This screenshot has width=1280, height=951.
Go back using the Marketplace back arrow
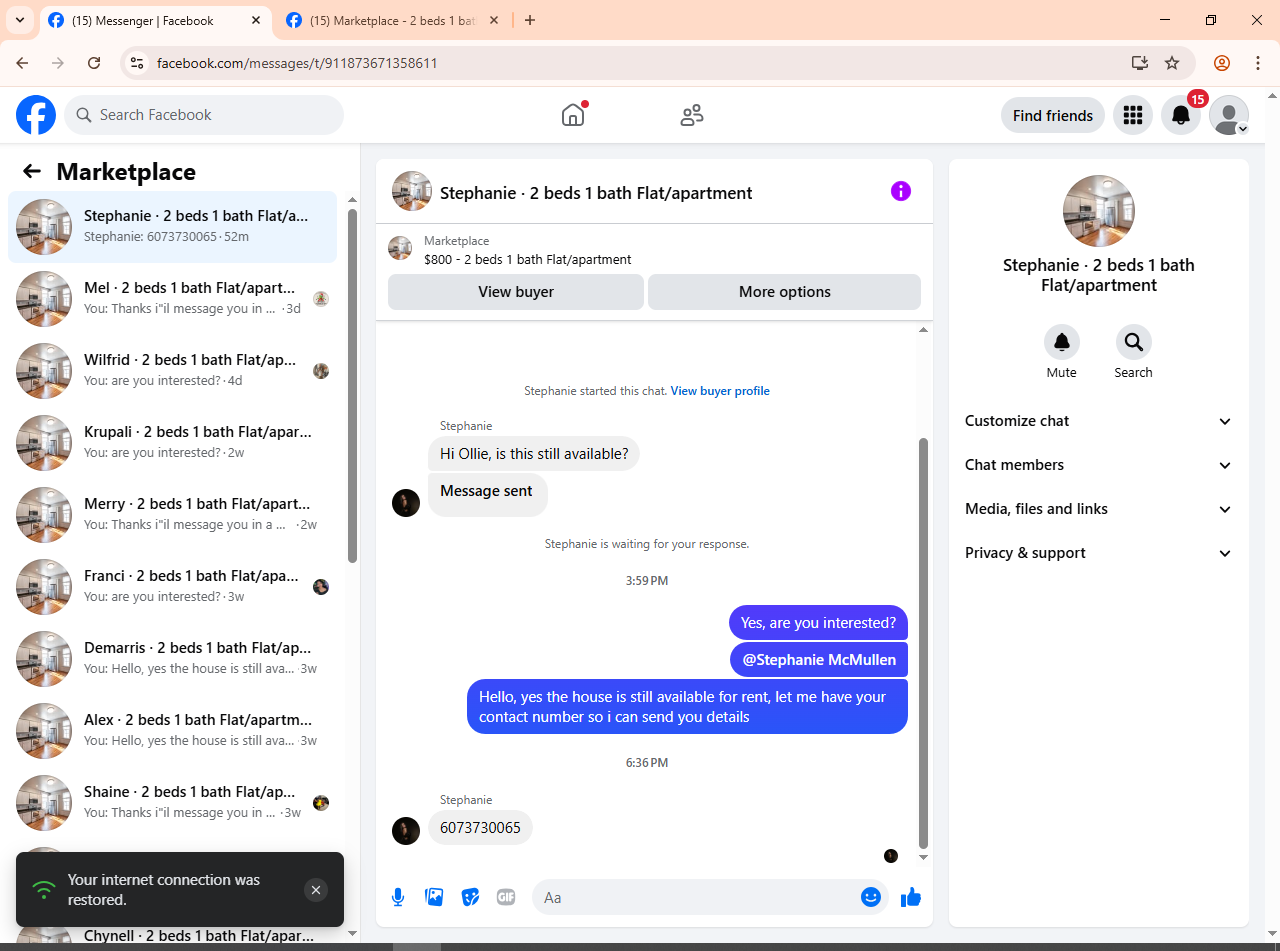(x=32, y=171)
